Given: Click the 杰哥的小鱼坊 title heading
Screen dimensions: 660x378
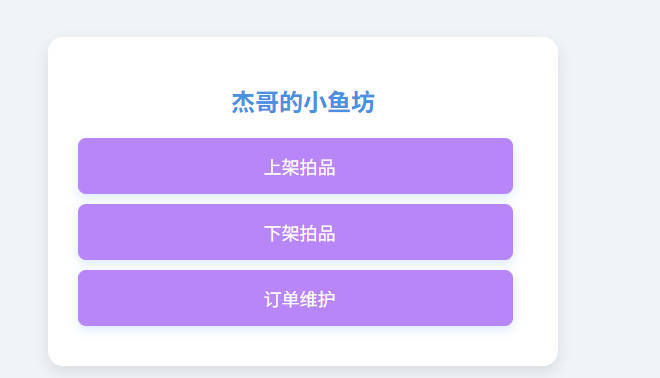Looking at the screenshot, I should tap(303, 102).
